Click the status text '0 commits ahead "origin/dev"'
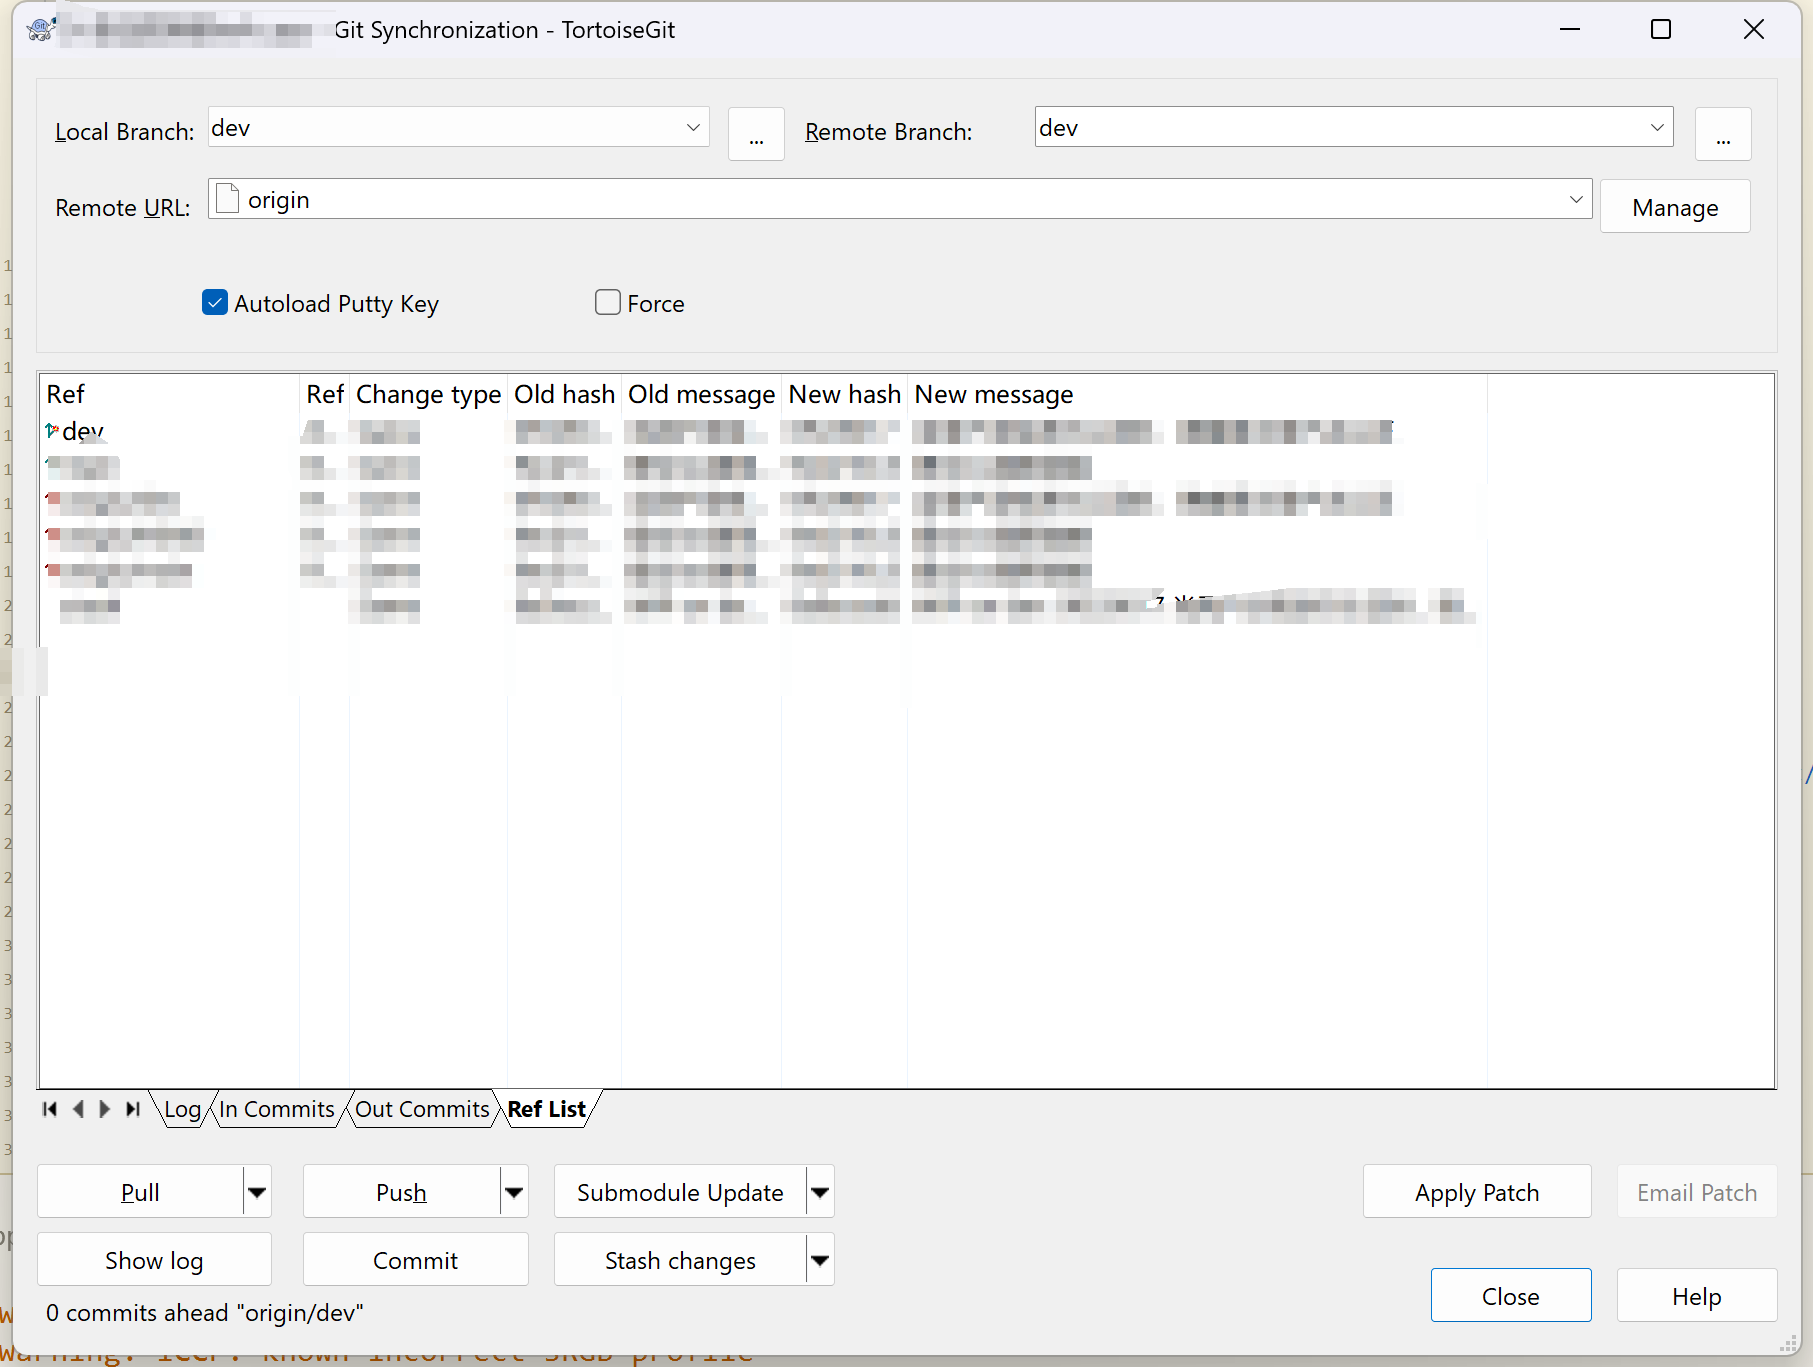The width and height of the screenshot is (1813, 1367). click(204, 1312)
